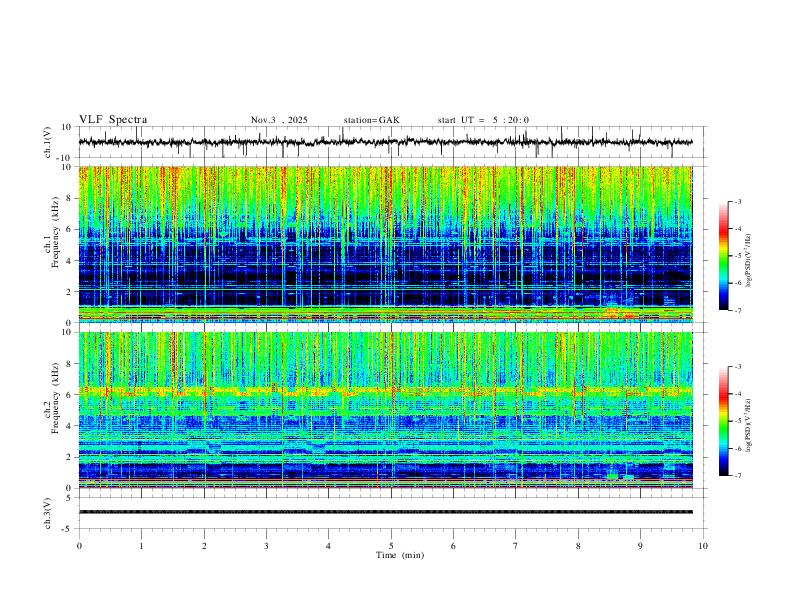Viewport: 792px width, 612px height.
Task: Click time axis tick label "2"
Action: coord(204,546)
